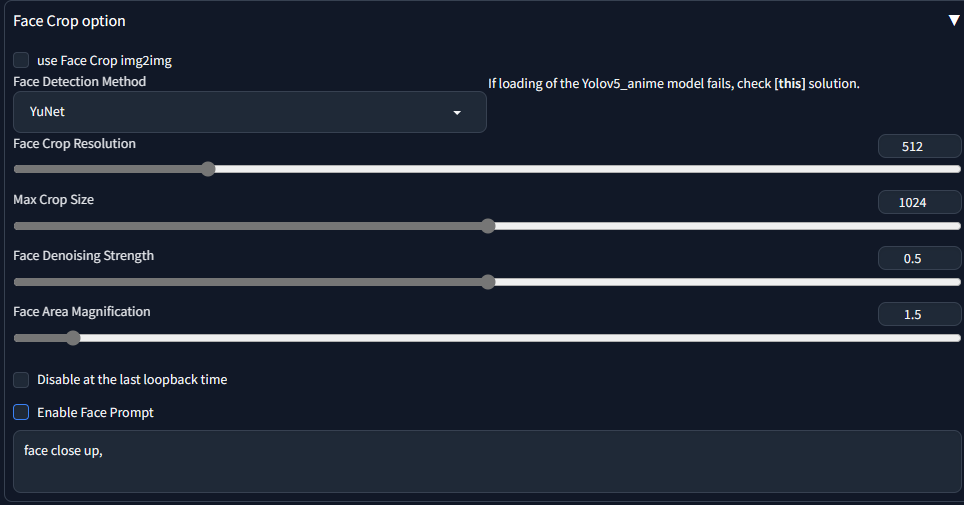The image size is (964, 505).
Task: Open the Face Detection Method dropdown arrow
Action: [457, 113]
